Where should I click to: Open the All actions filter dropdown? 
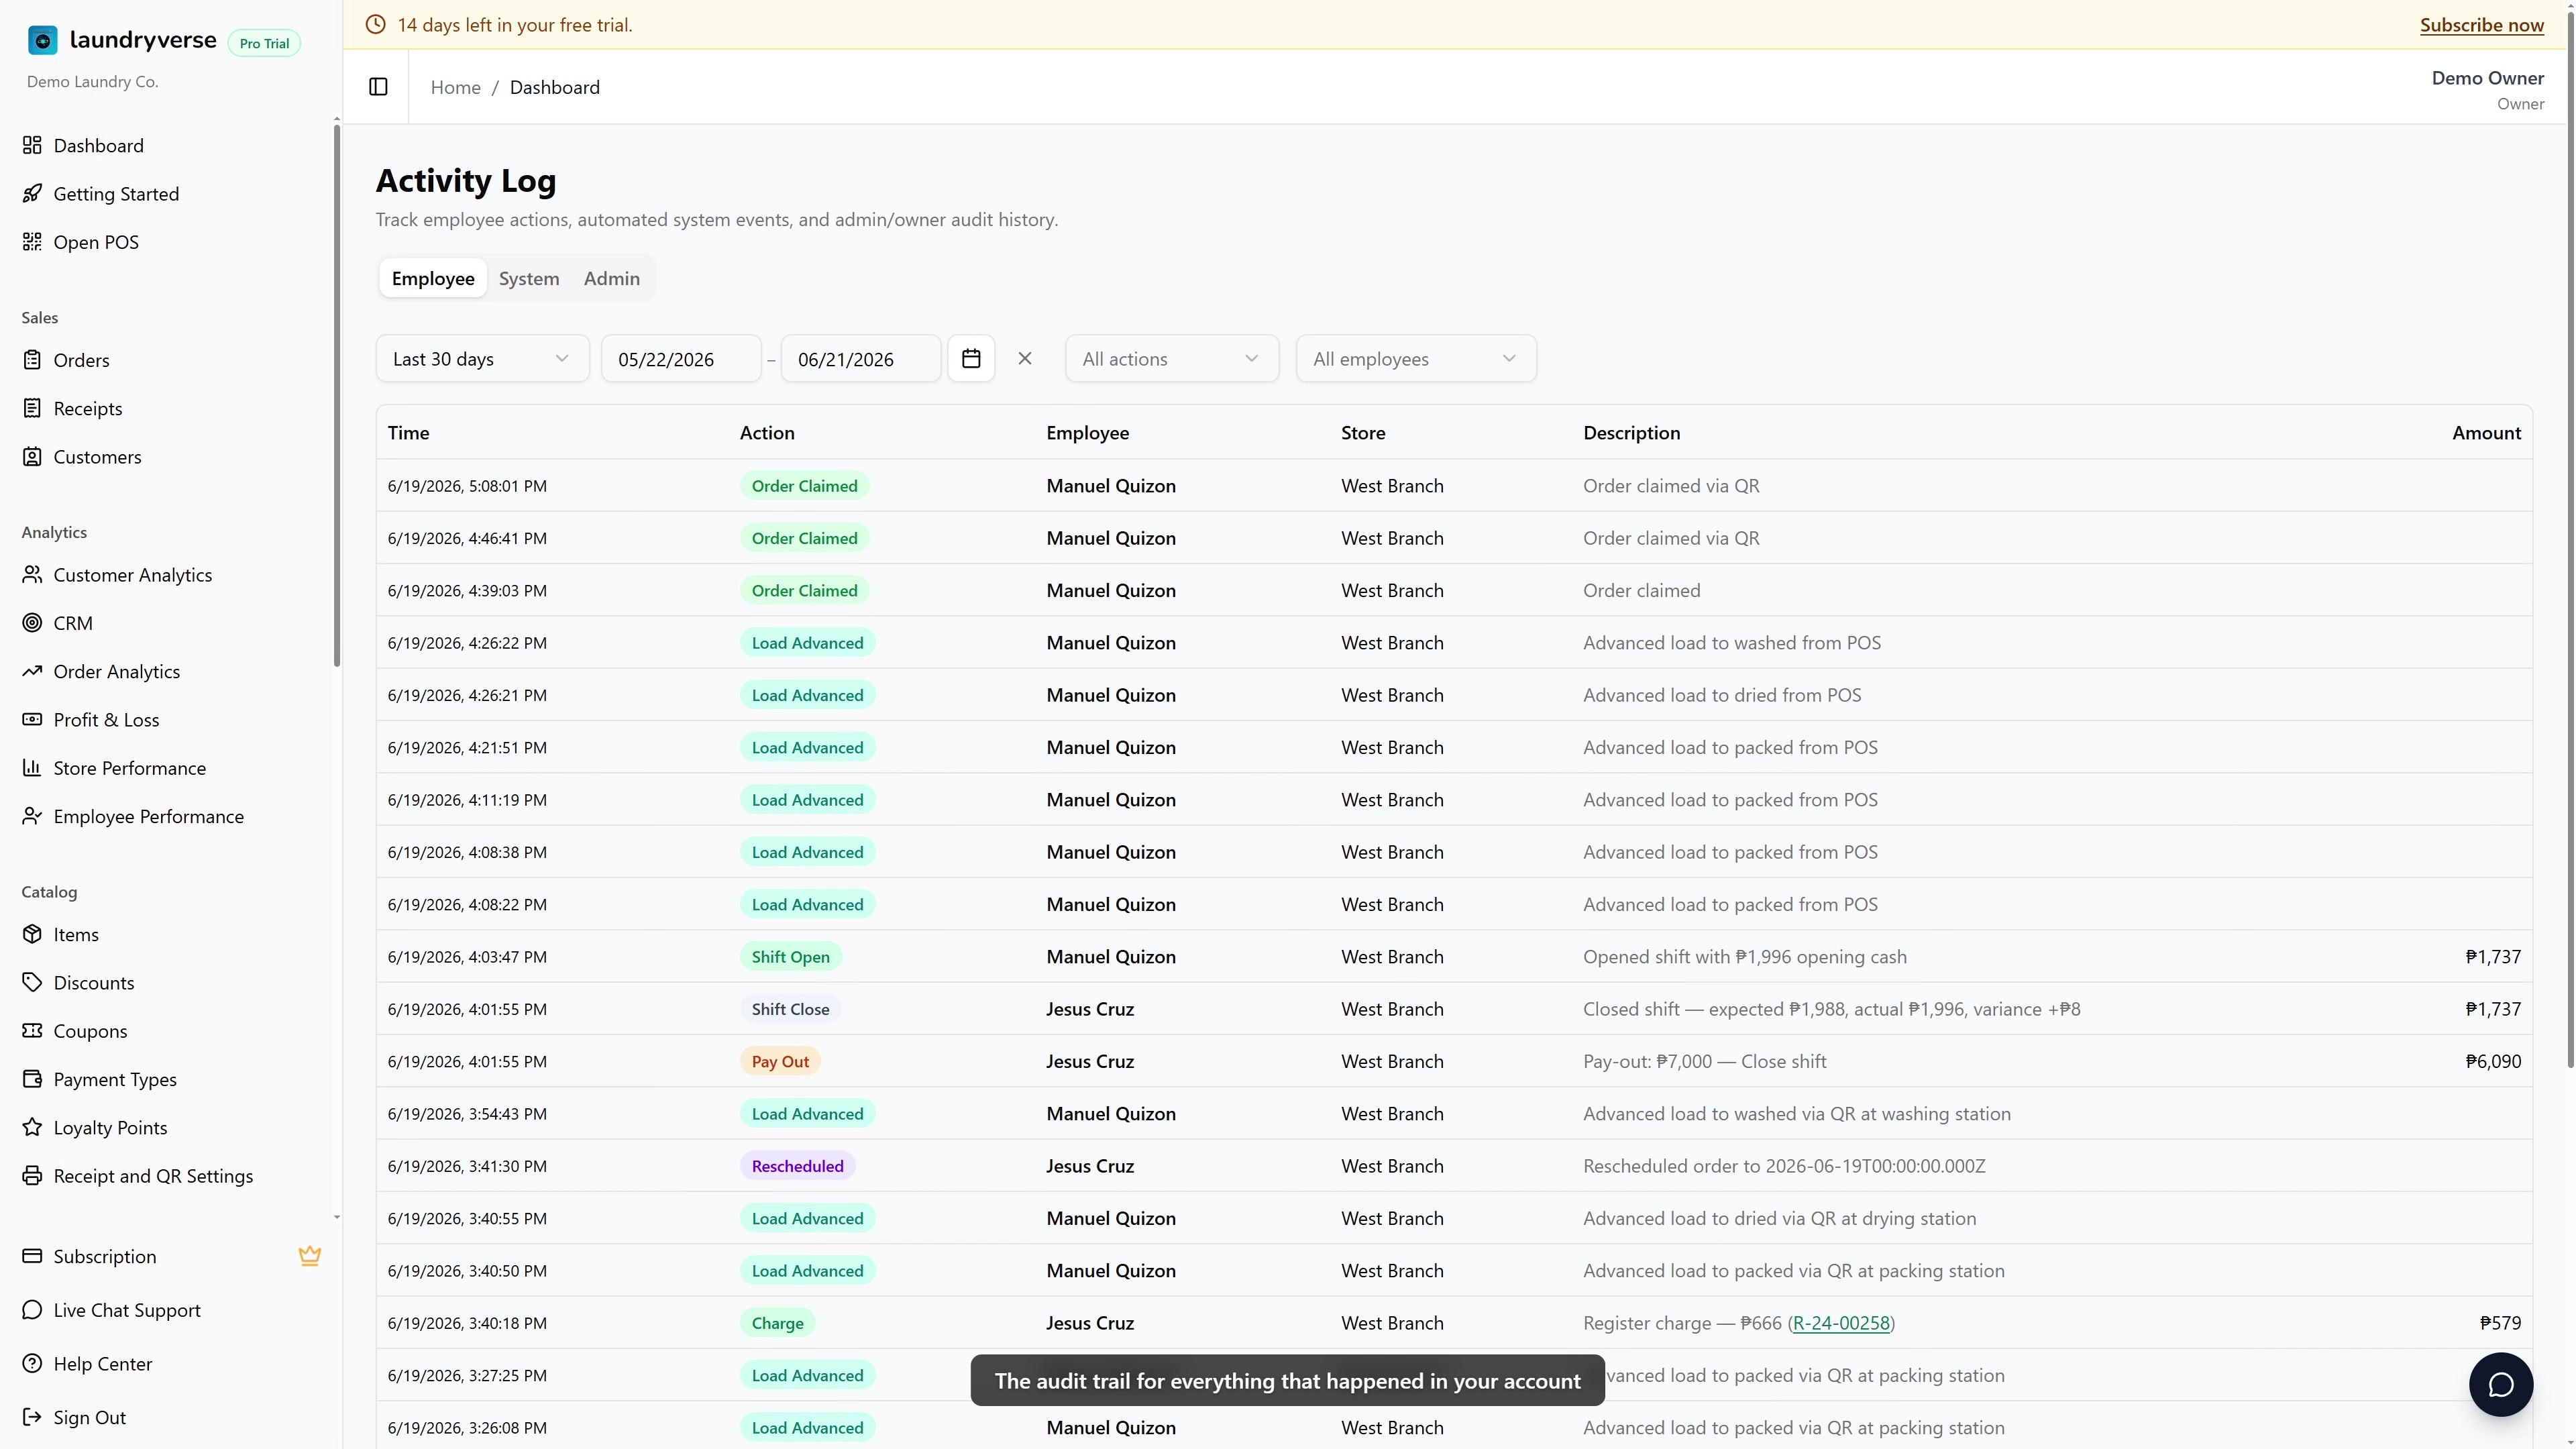1172,358
